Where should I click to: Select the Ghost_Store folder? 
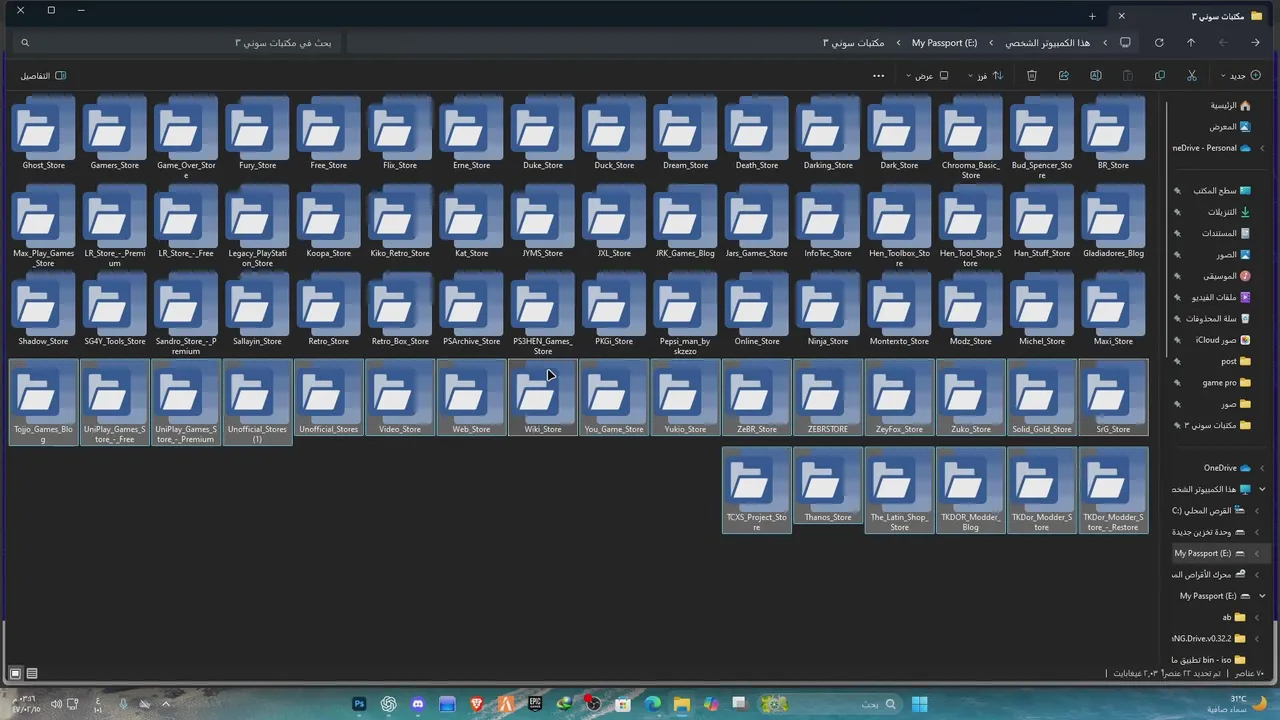pos(43,134)
